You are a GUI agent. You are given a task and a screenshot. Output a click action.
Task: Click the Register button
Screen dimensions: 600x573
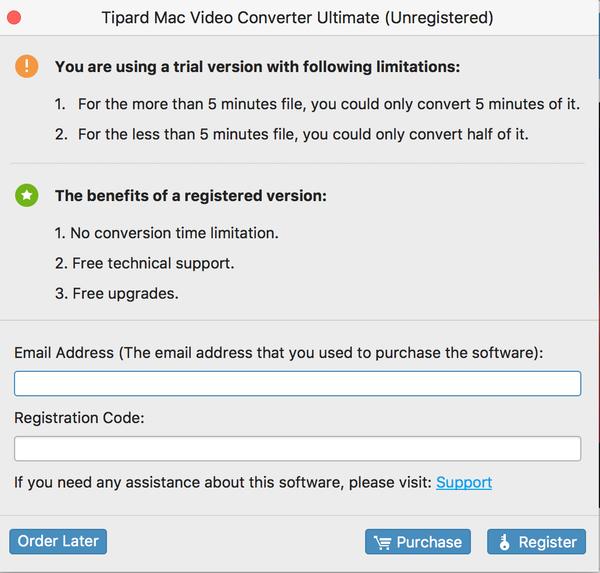536,542
